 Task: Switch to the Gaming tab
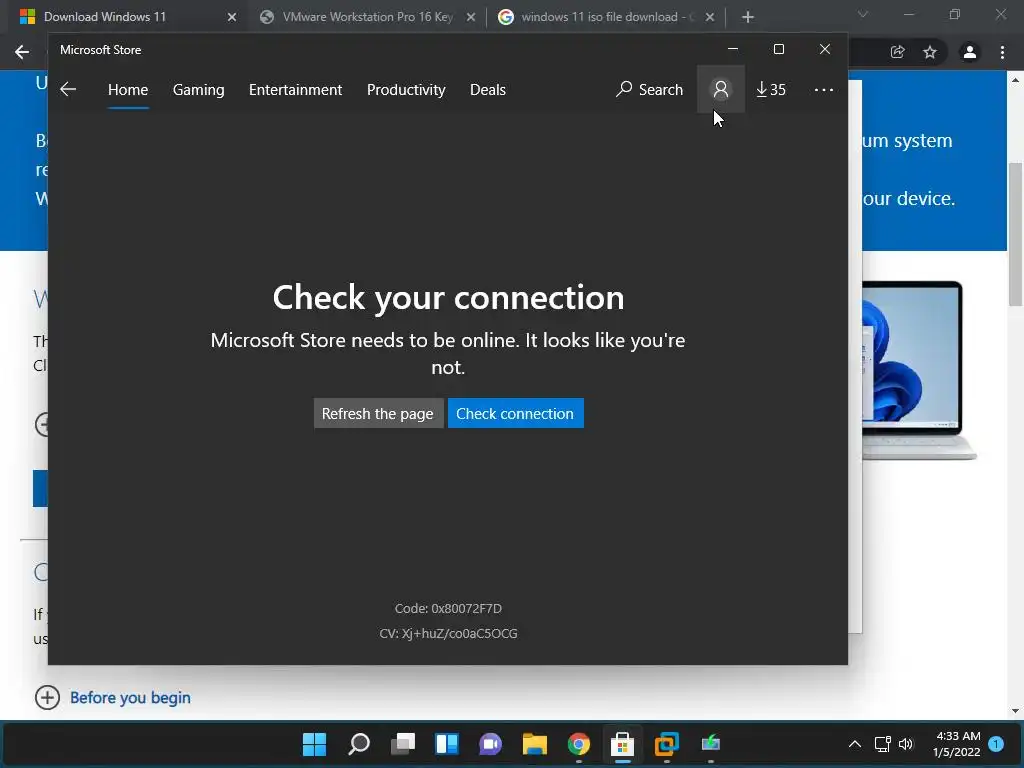(199, 89)
